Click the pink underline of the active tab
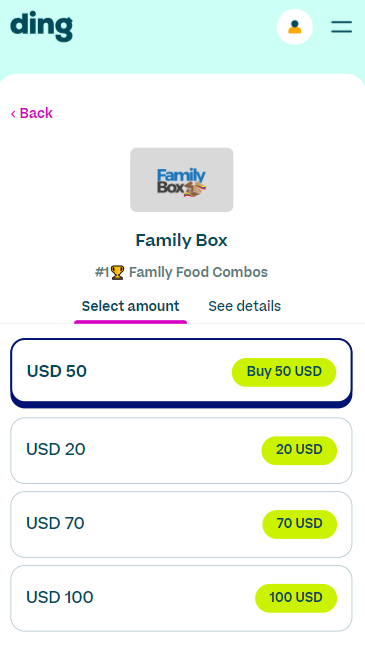Screen dimensions: 365x648 point(130,322)
